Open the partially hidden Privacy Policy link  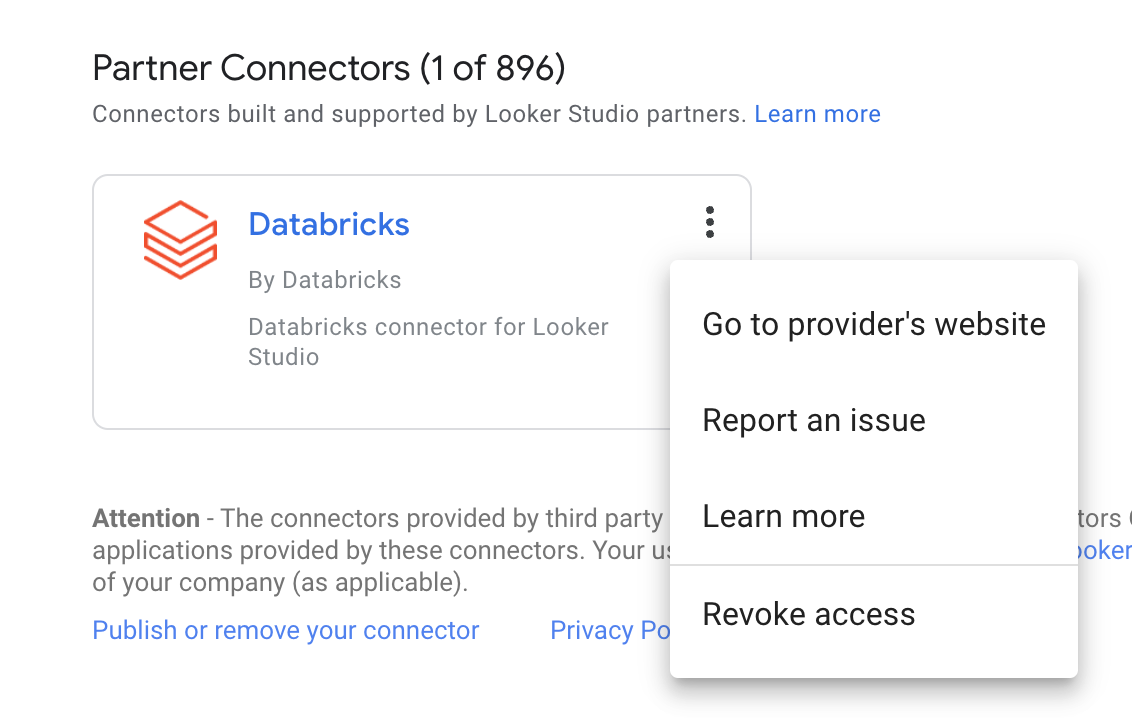(609, 630)
